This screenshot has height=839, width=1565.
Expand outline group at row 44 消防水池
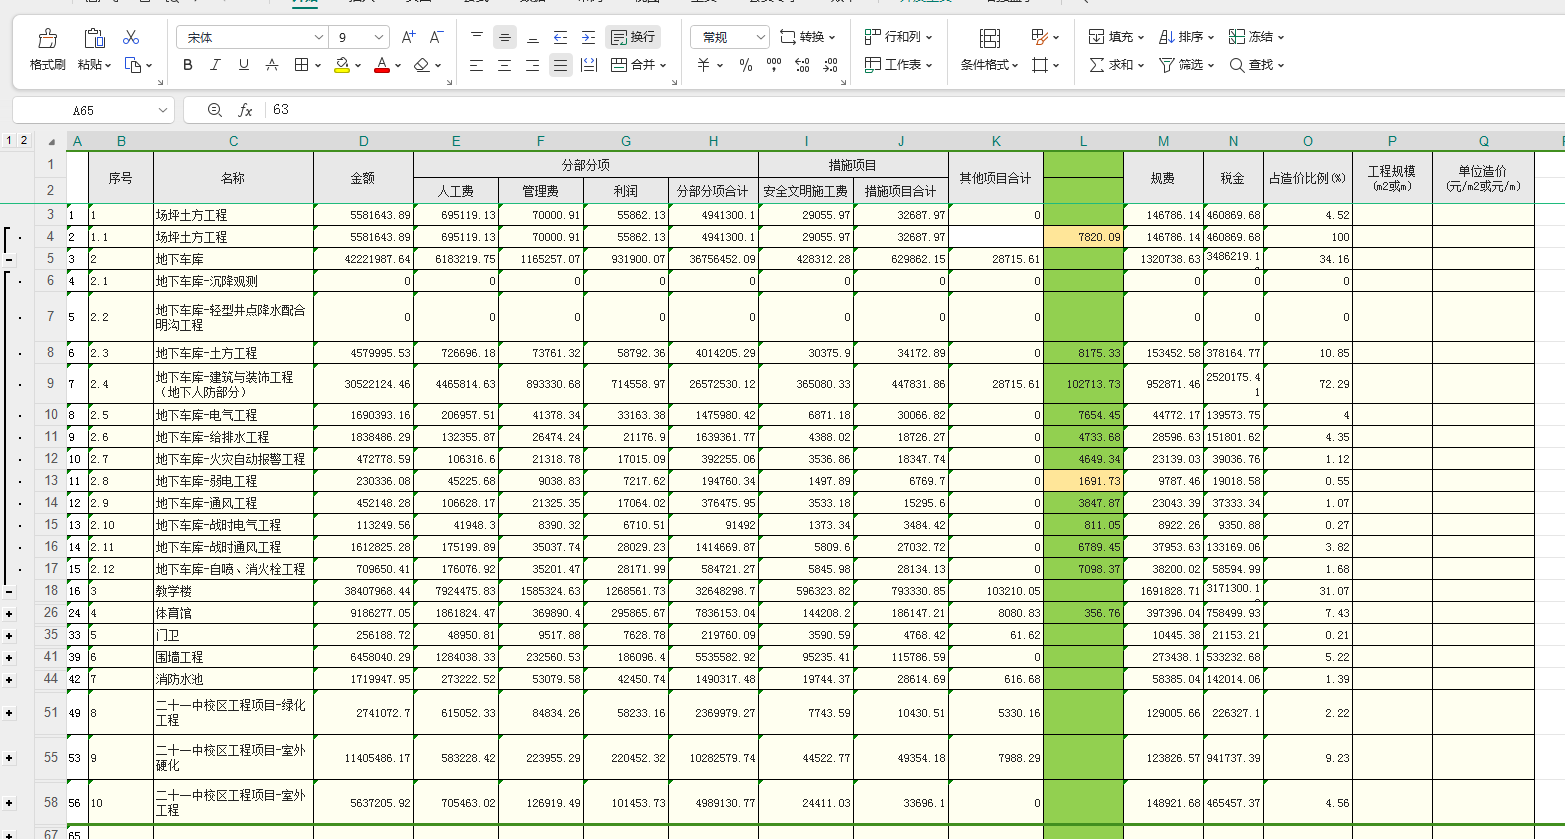(9, 679)
